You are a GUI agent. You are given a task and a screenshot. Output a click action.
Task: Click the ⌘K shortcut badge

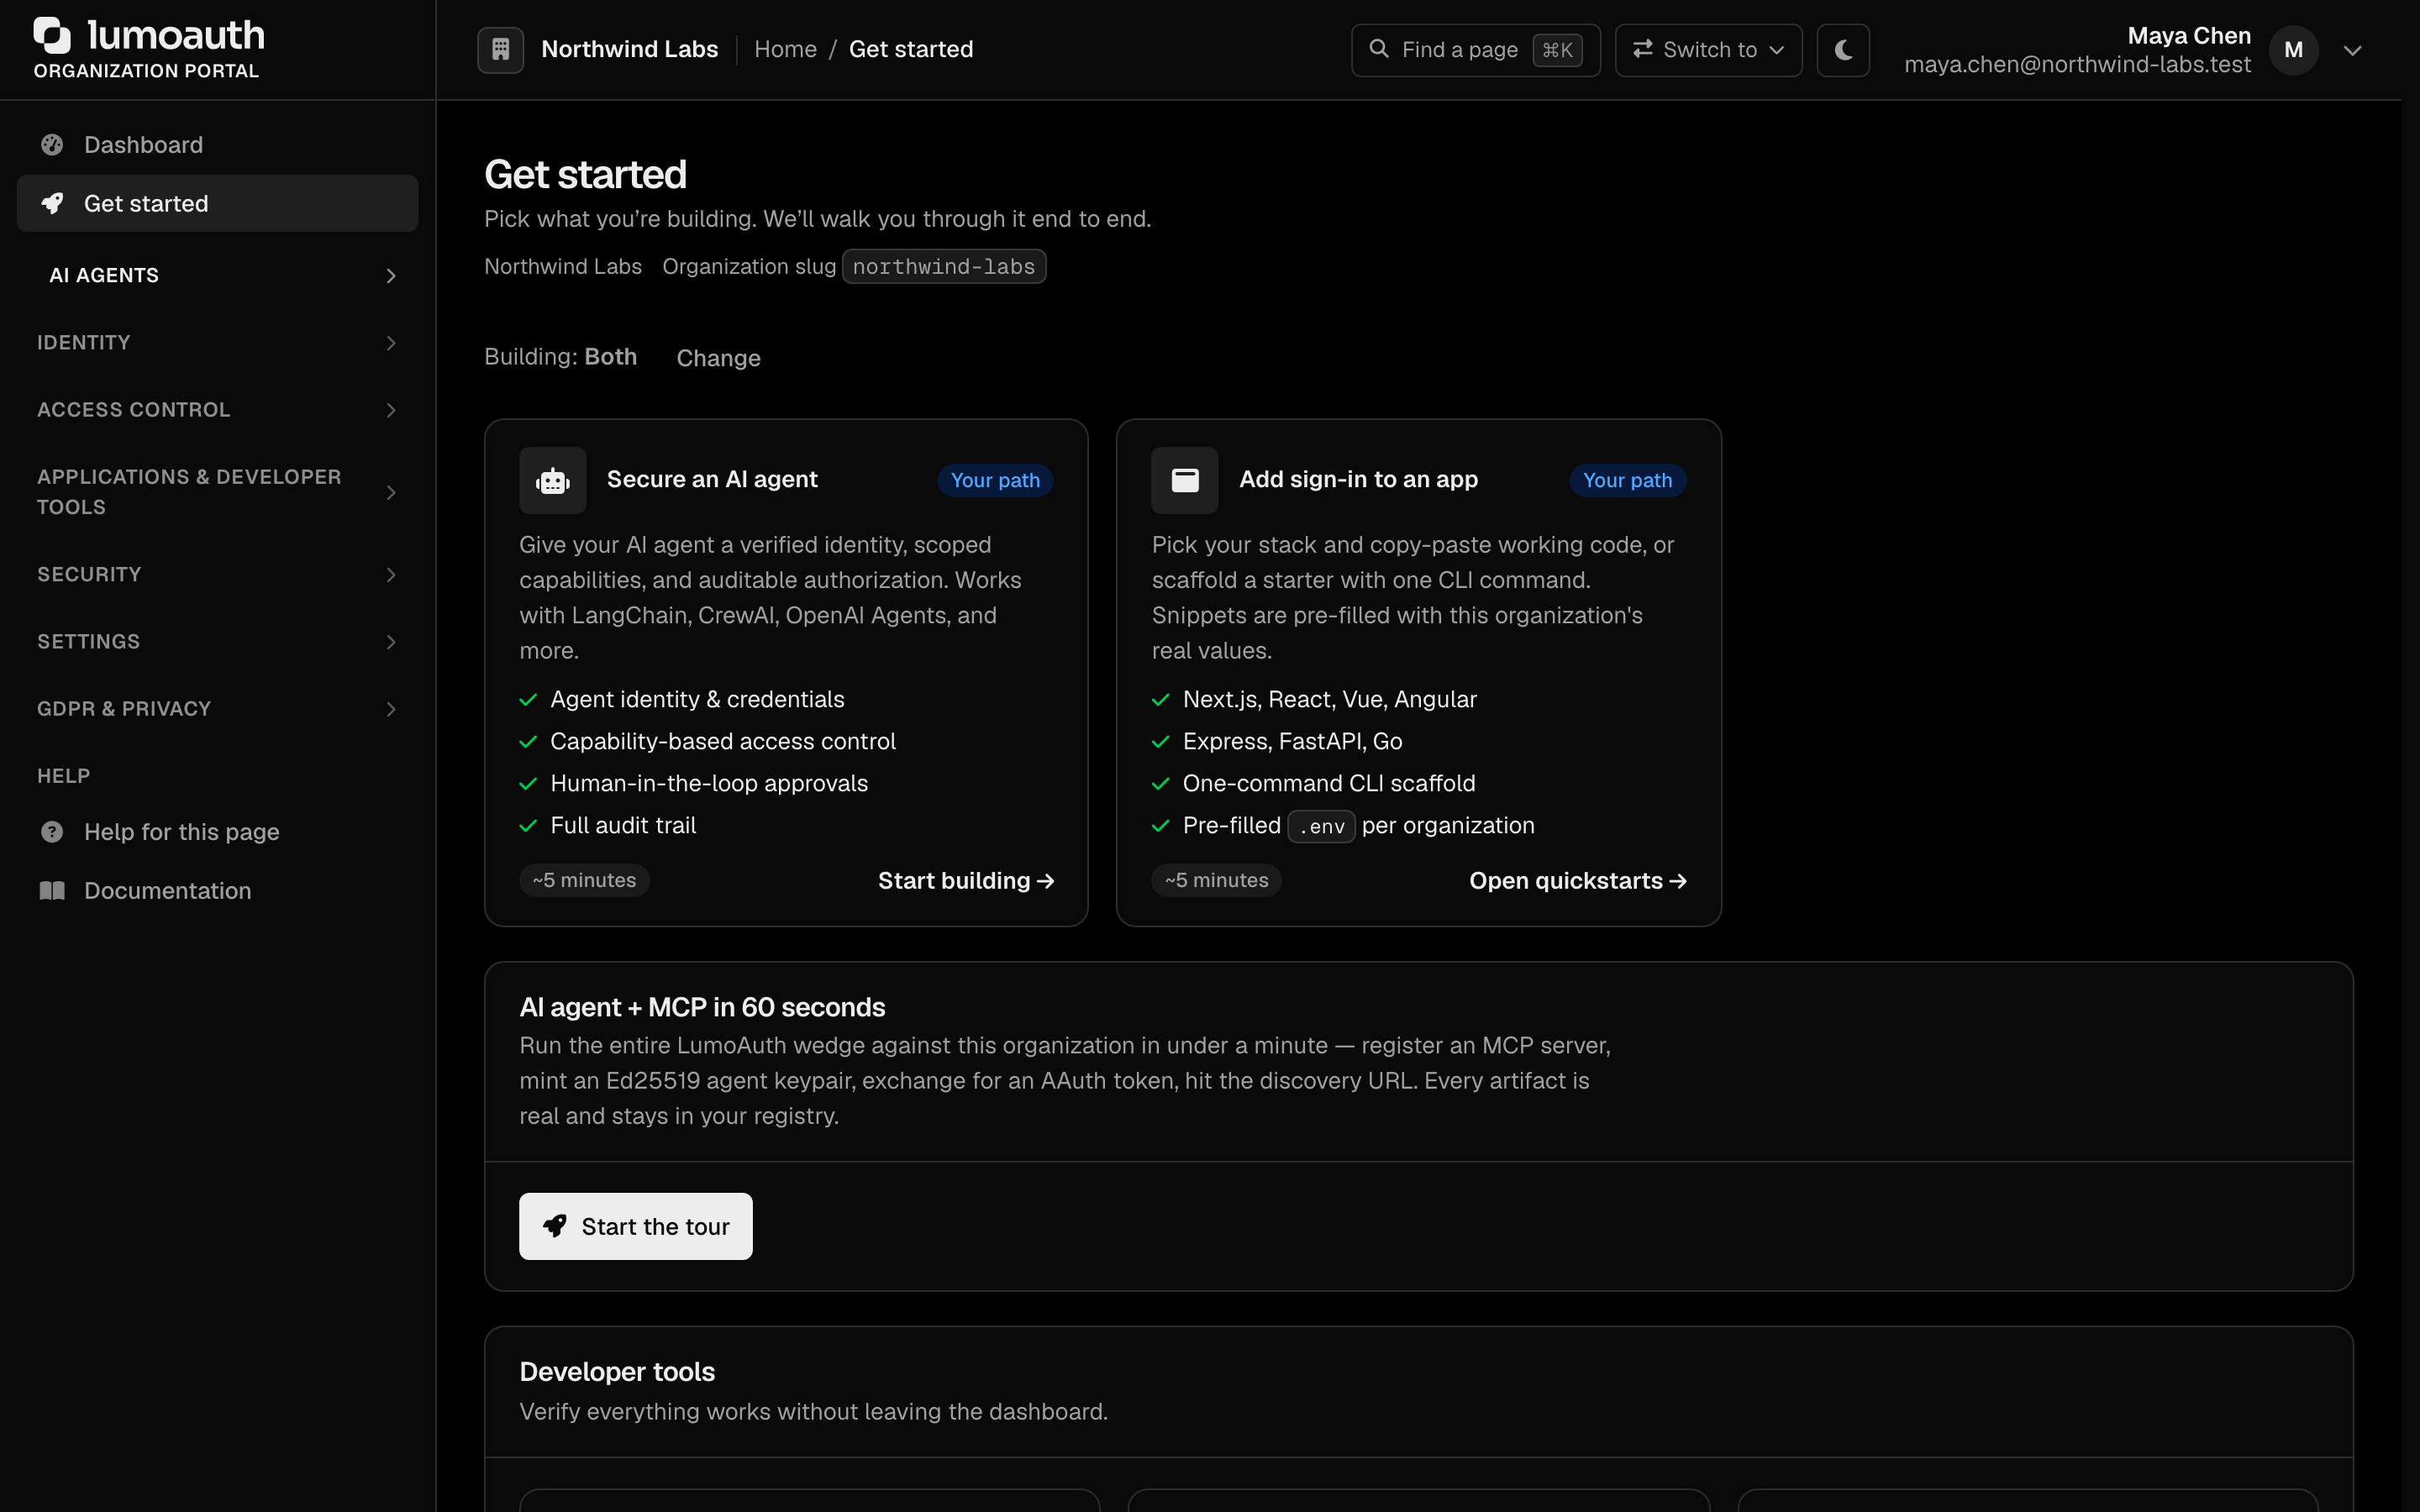click(x=1557, y=50)
